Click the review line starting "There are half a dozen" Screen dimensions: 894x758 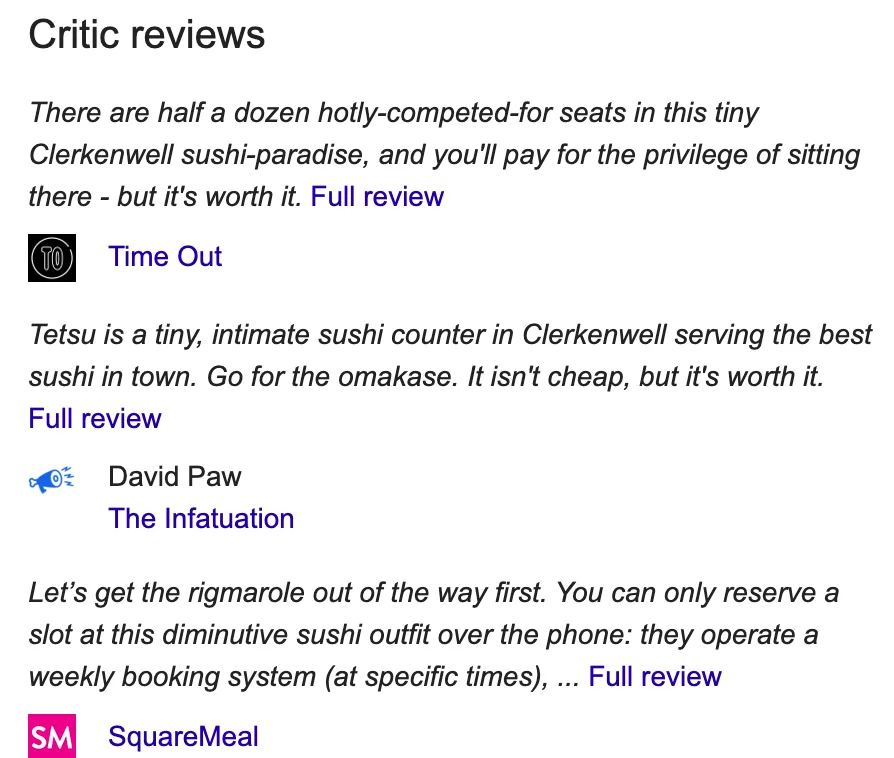point(394,112)
